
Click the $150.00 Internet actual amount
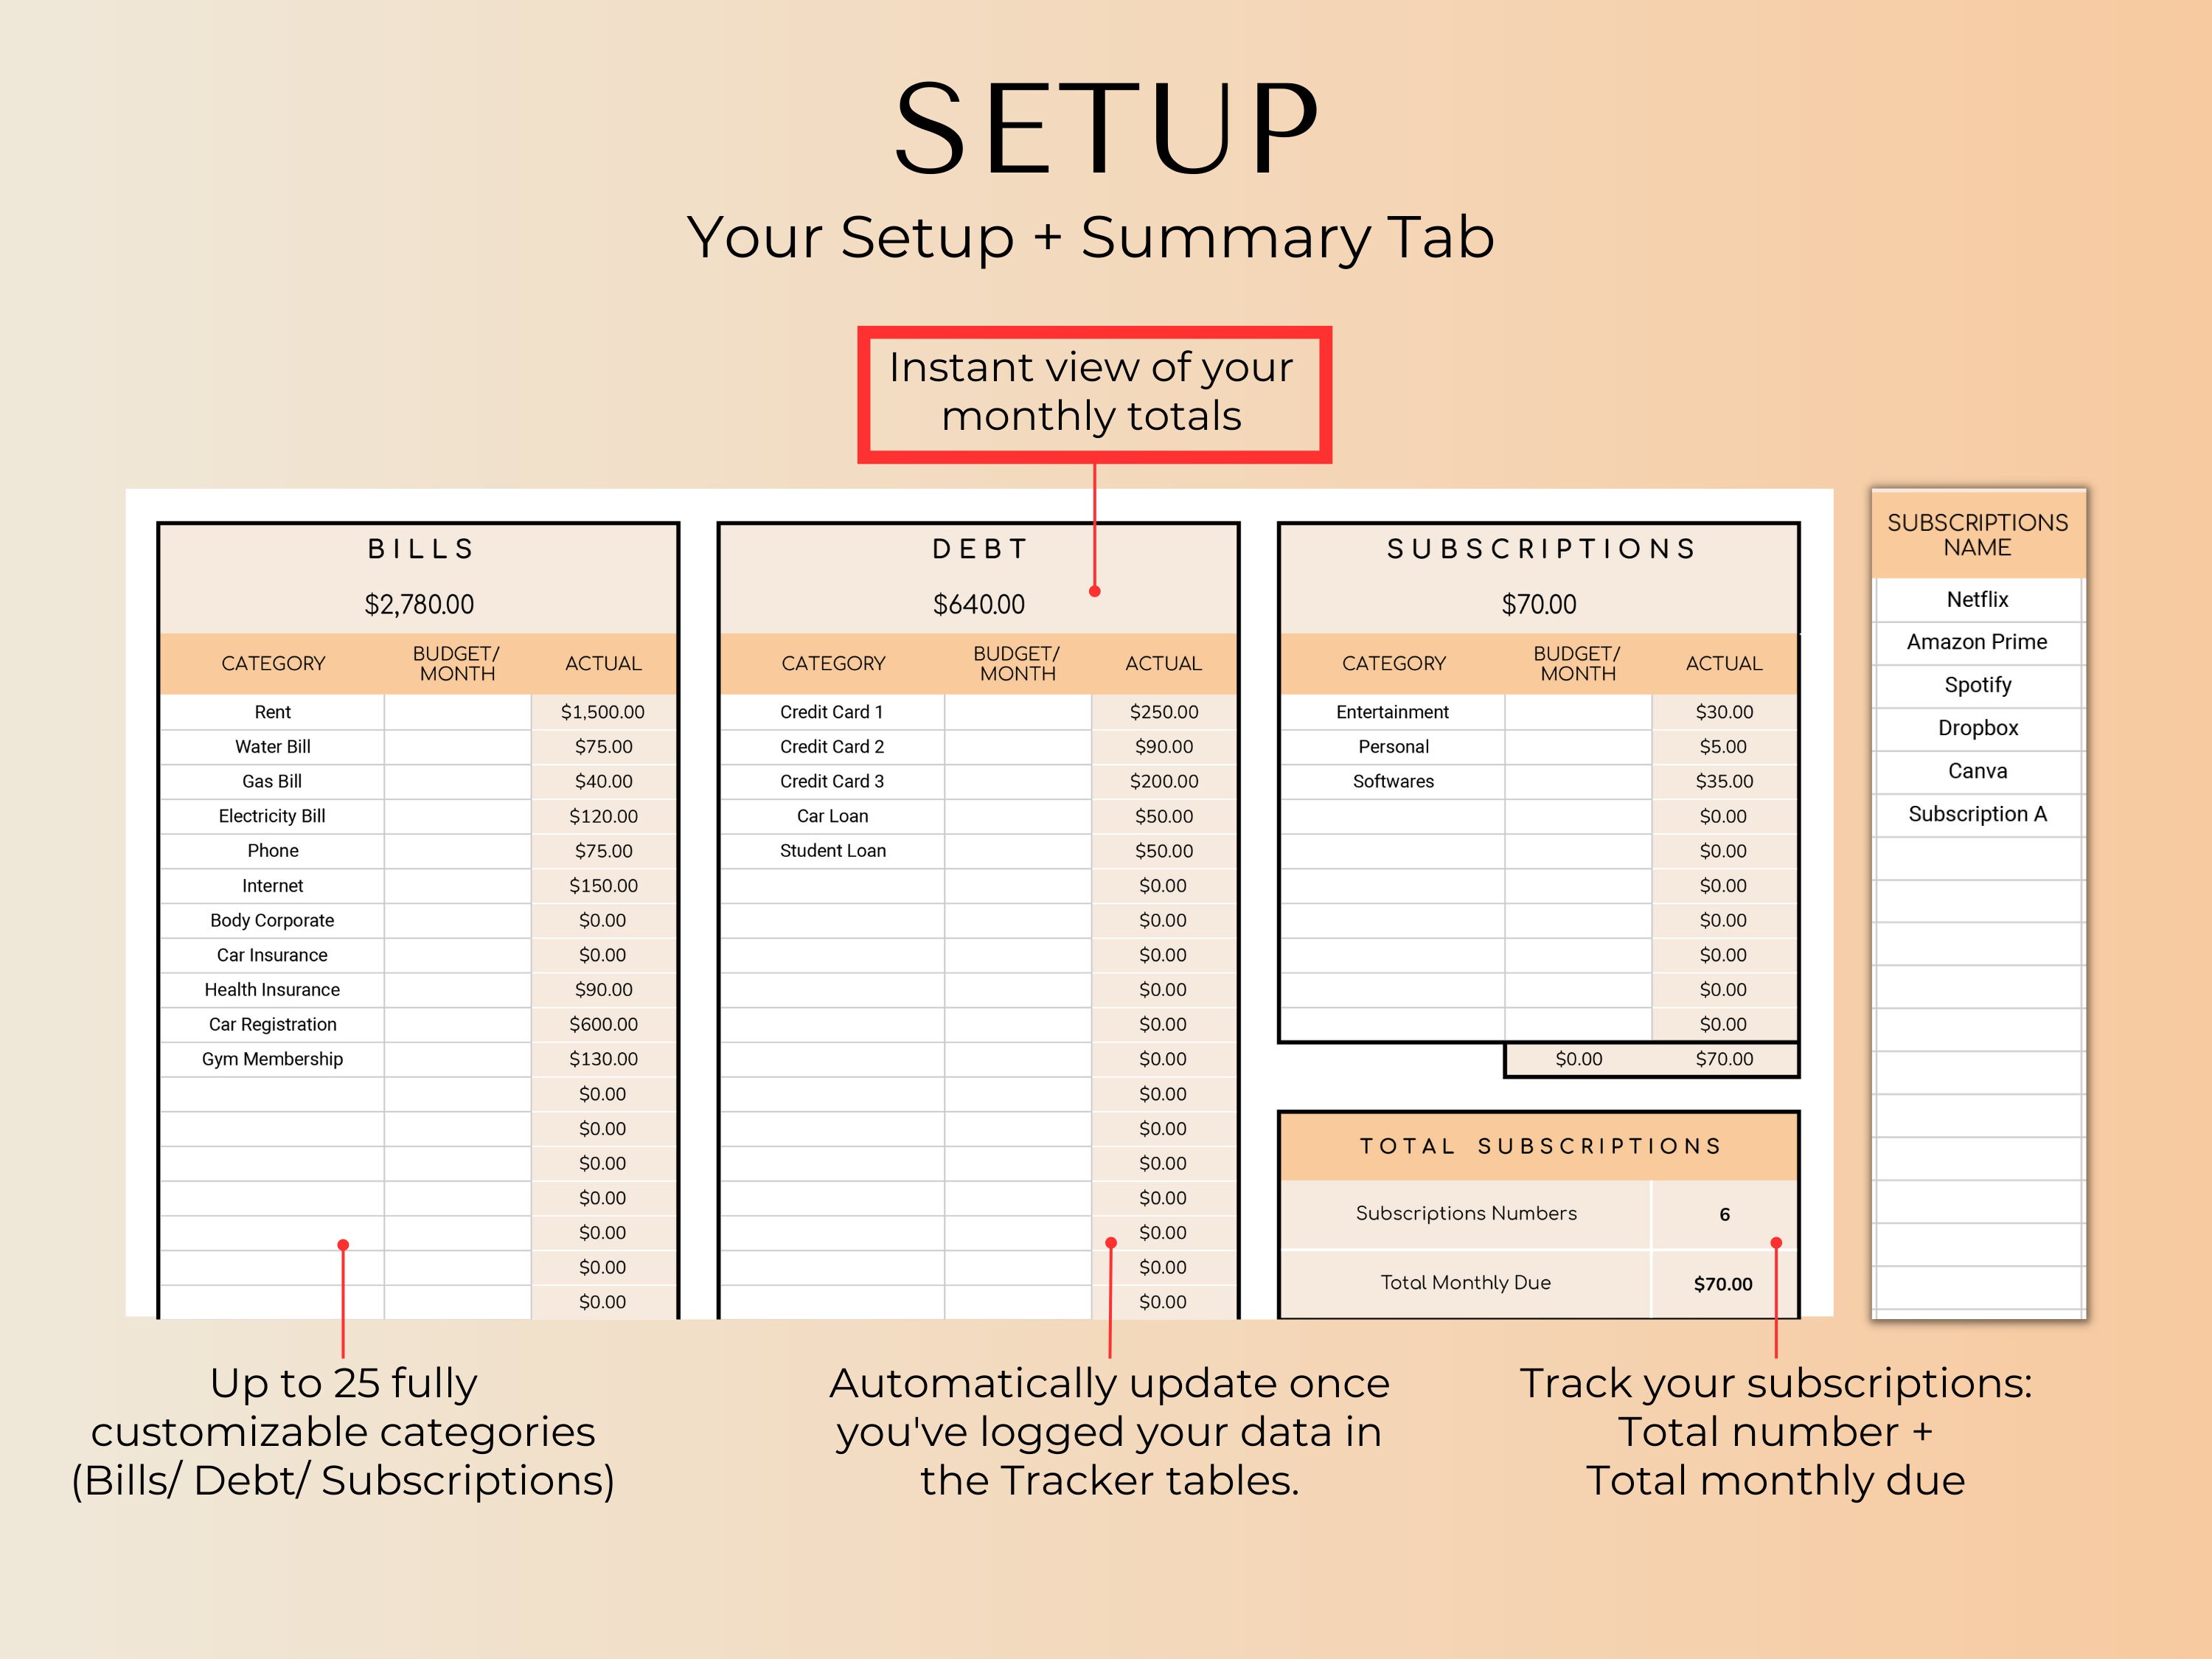tap(603, 886)
